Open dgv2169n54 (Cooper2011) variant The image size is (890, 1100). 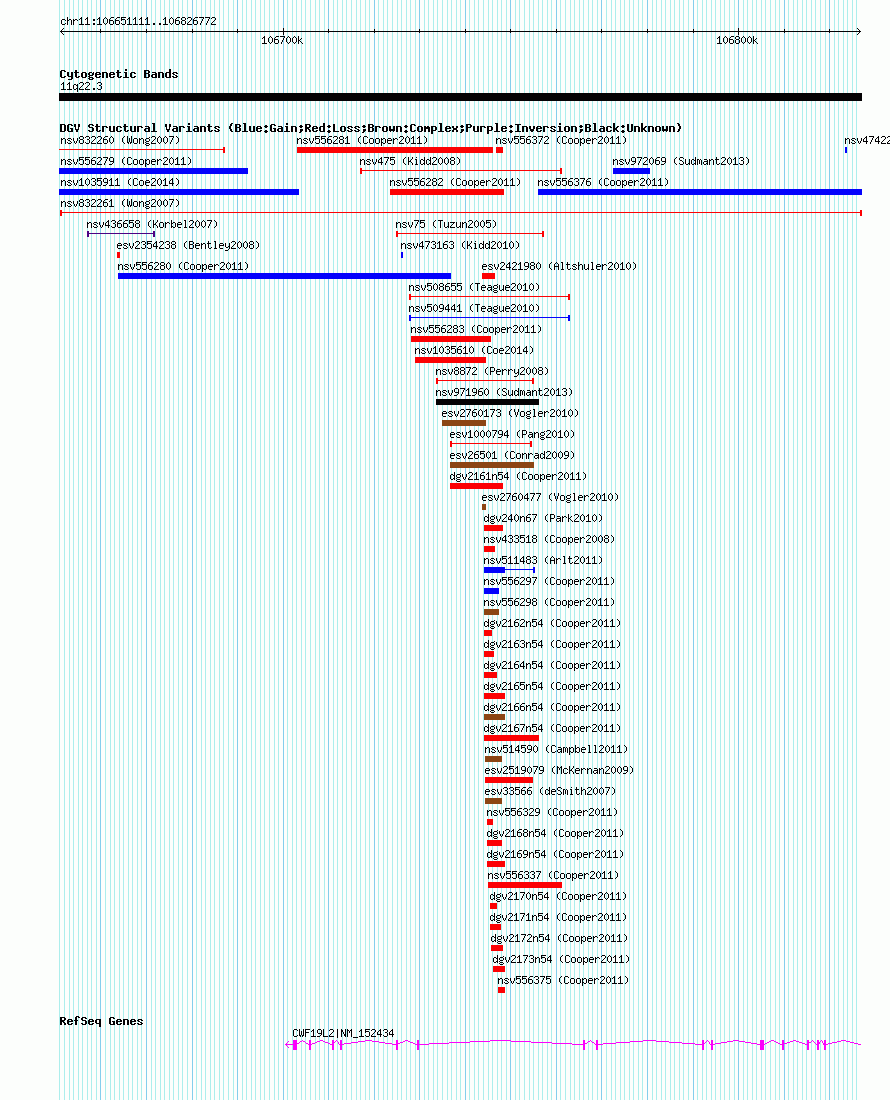[x=496, y=865]
